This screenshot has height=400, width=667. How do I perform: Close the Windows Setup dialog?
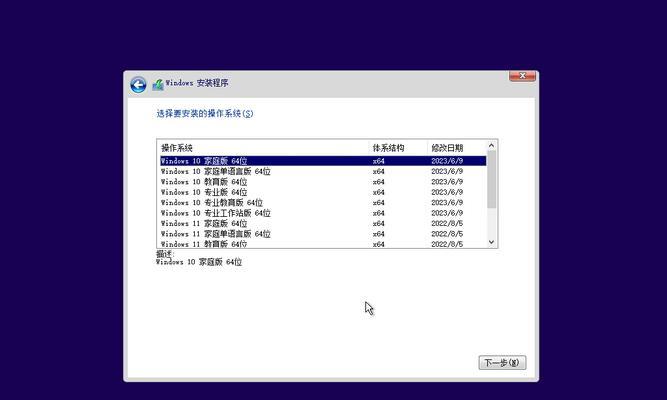pyautogui.click(x=522, y=76)
